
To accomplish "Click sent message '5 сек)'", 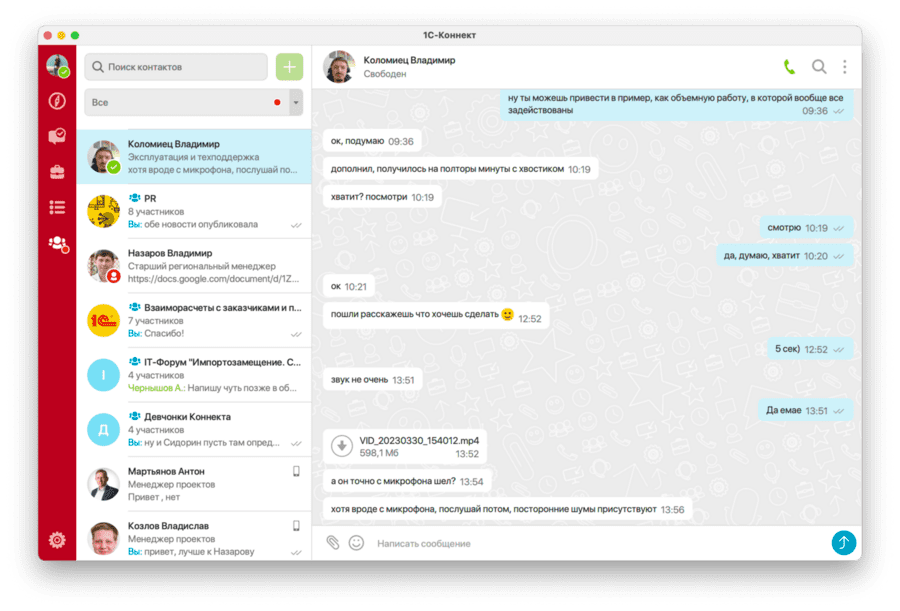I will (810, 349).
